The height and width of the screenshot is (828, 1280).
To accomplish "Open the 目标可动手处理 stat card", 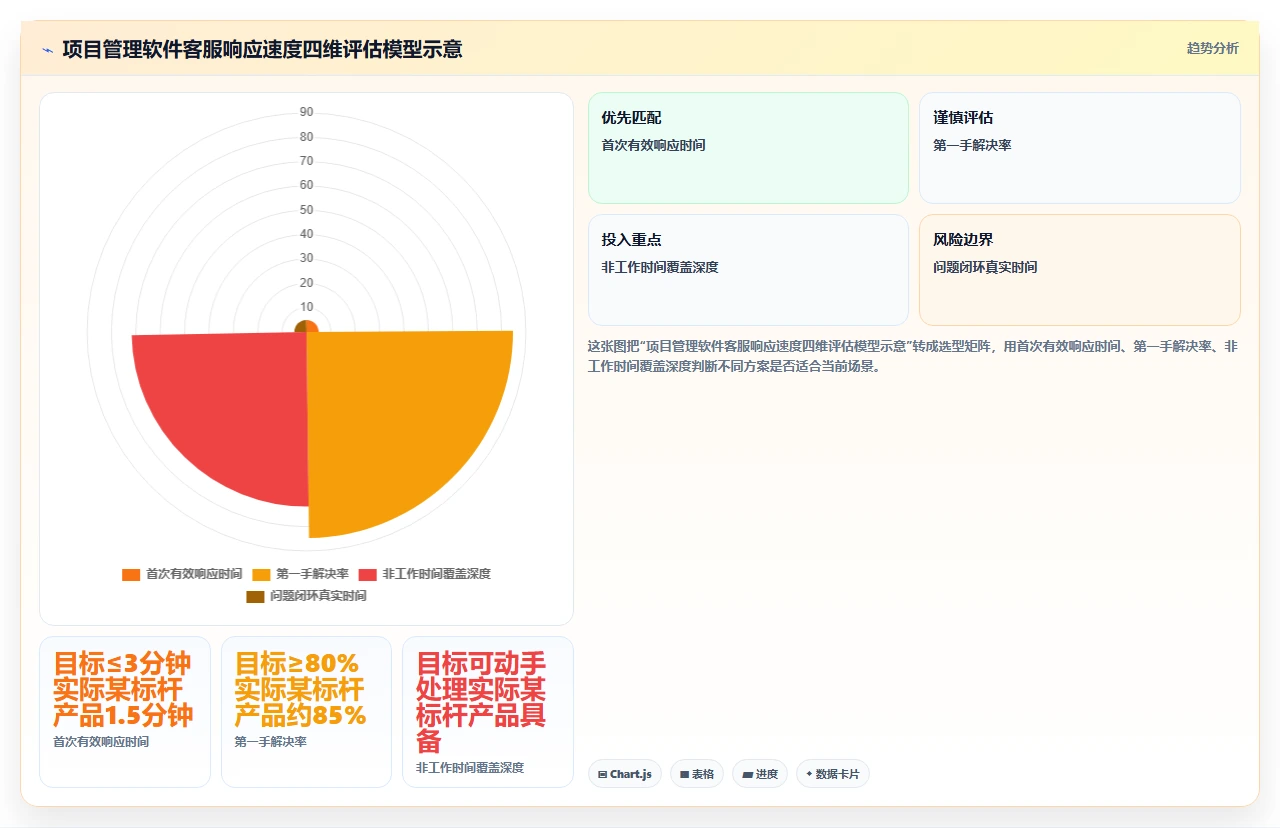I will (488, 712).
